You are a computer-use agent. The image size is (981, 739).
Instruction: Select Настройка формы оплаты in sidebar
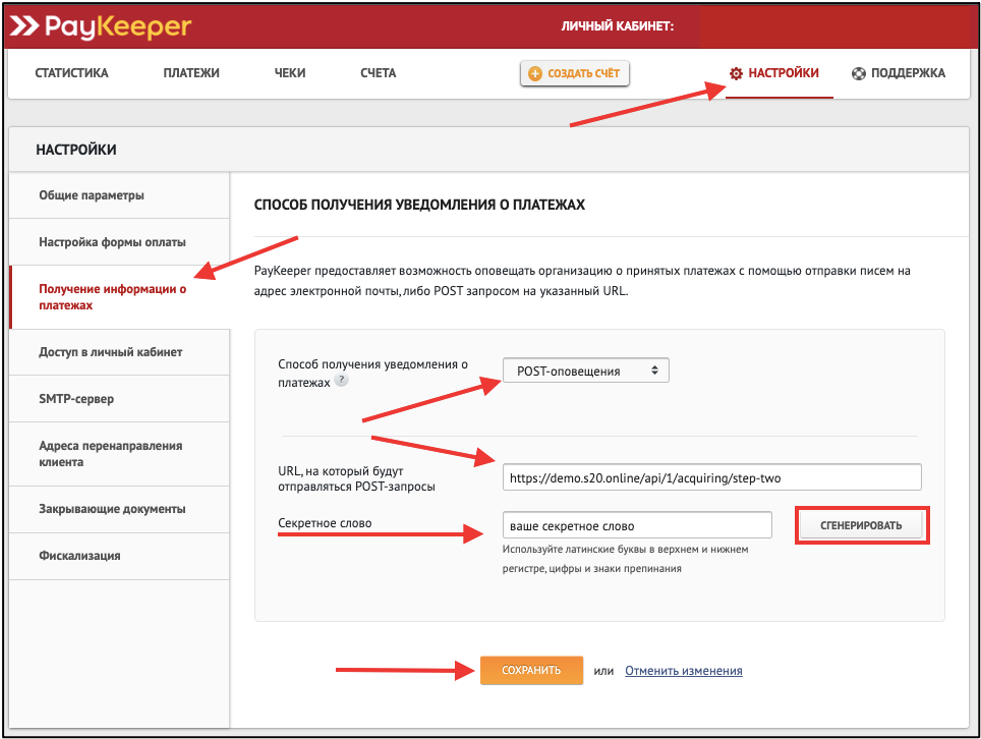click(x=119, y=242)
